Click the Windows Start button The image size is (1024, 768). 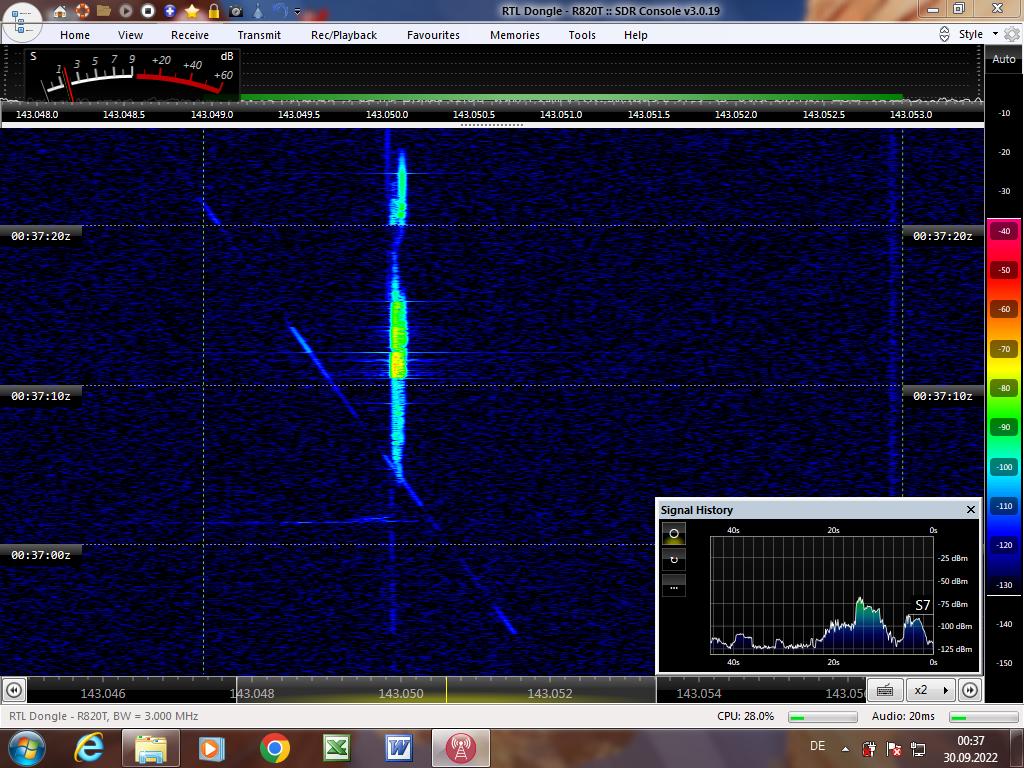tap(26, 748)
